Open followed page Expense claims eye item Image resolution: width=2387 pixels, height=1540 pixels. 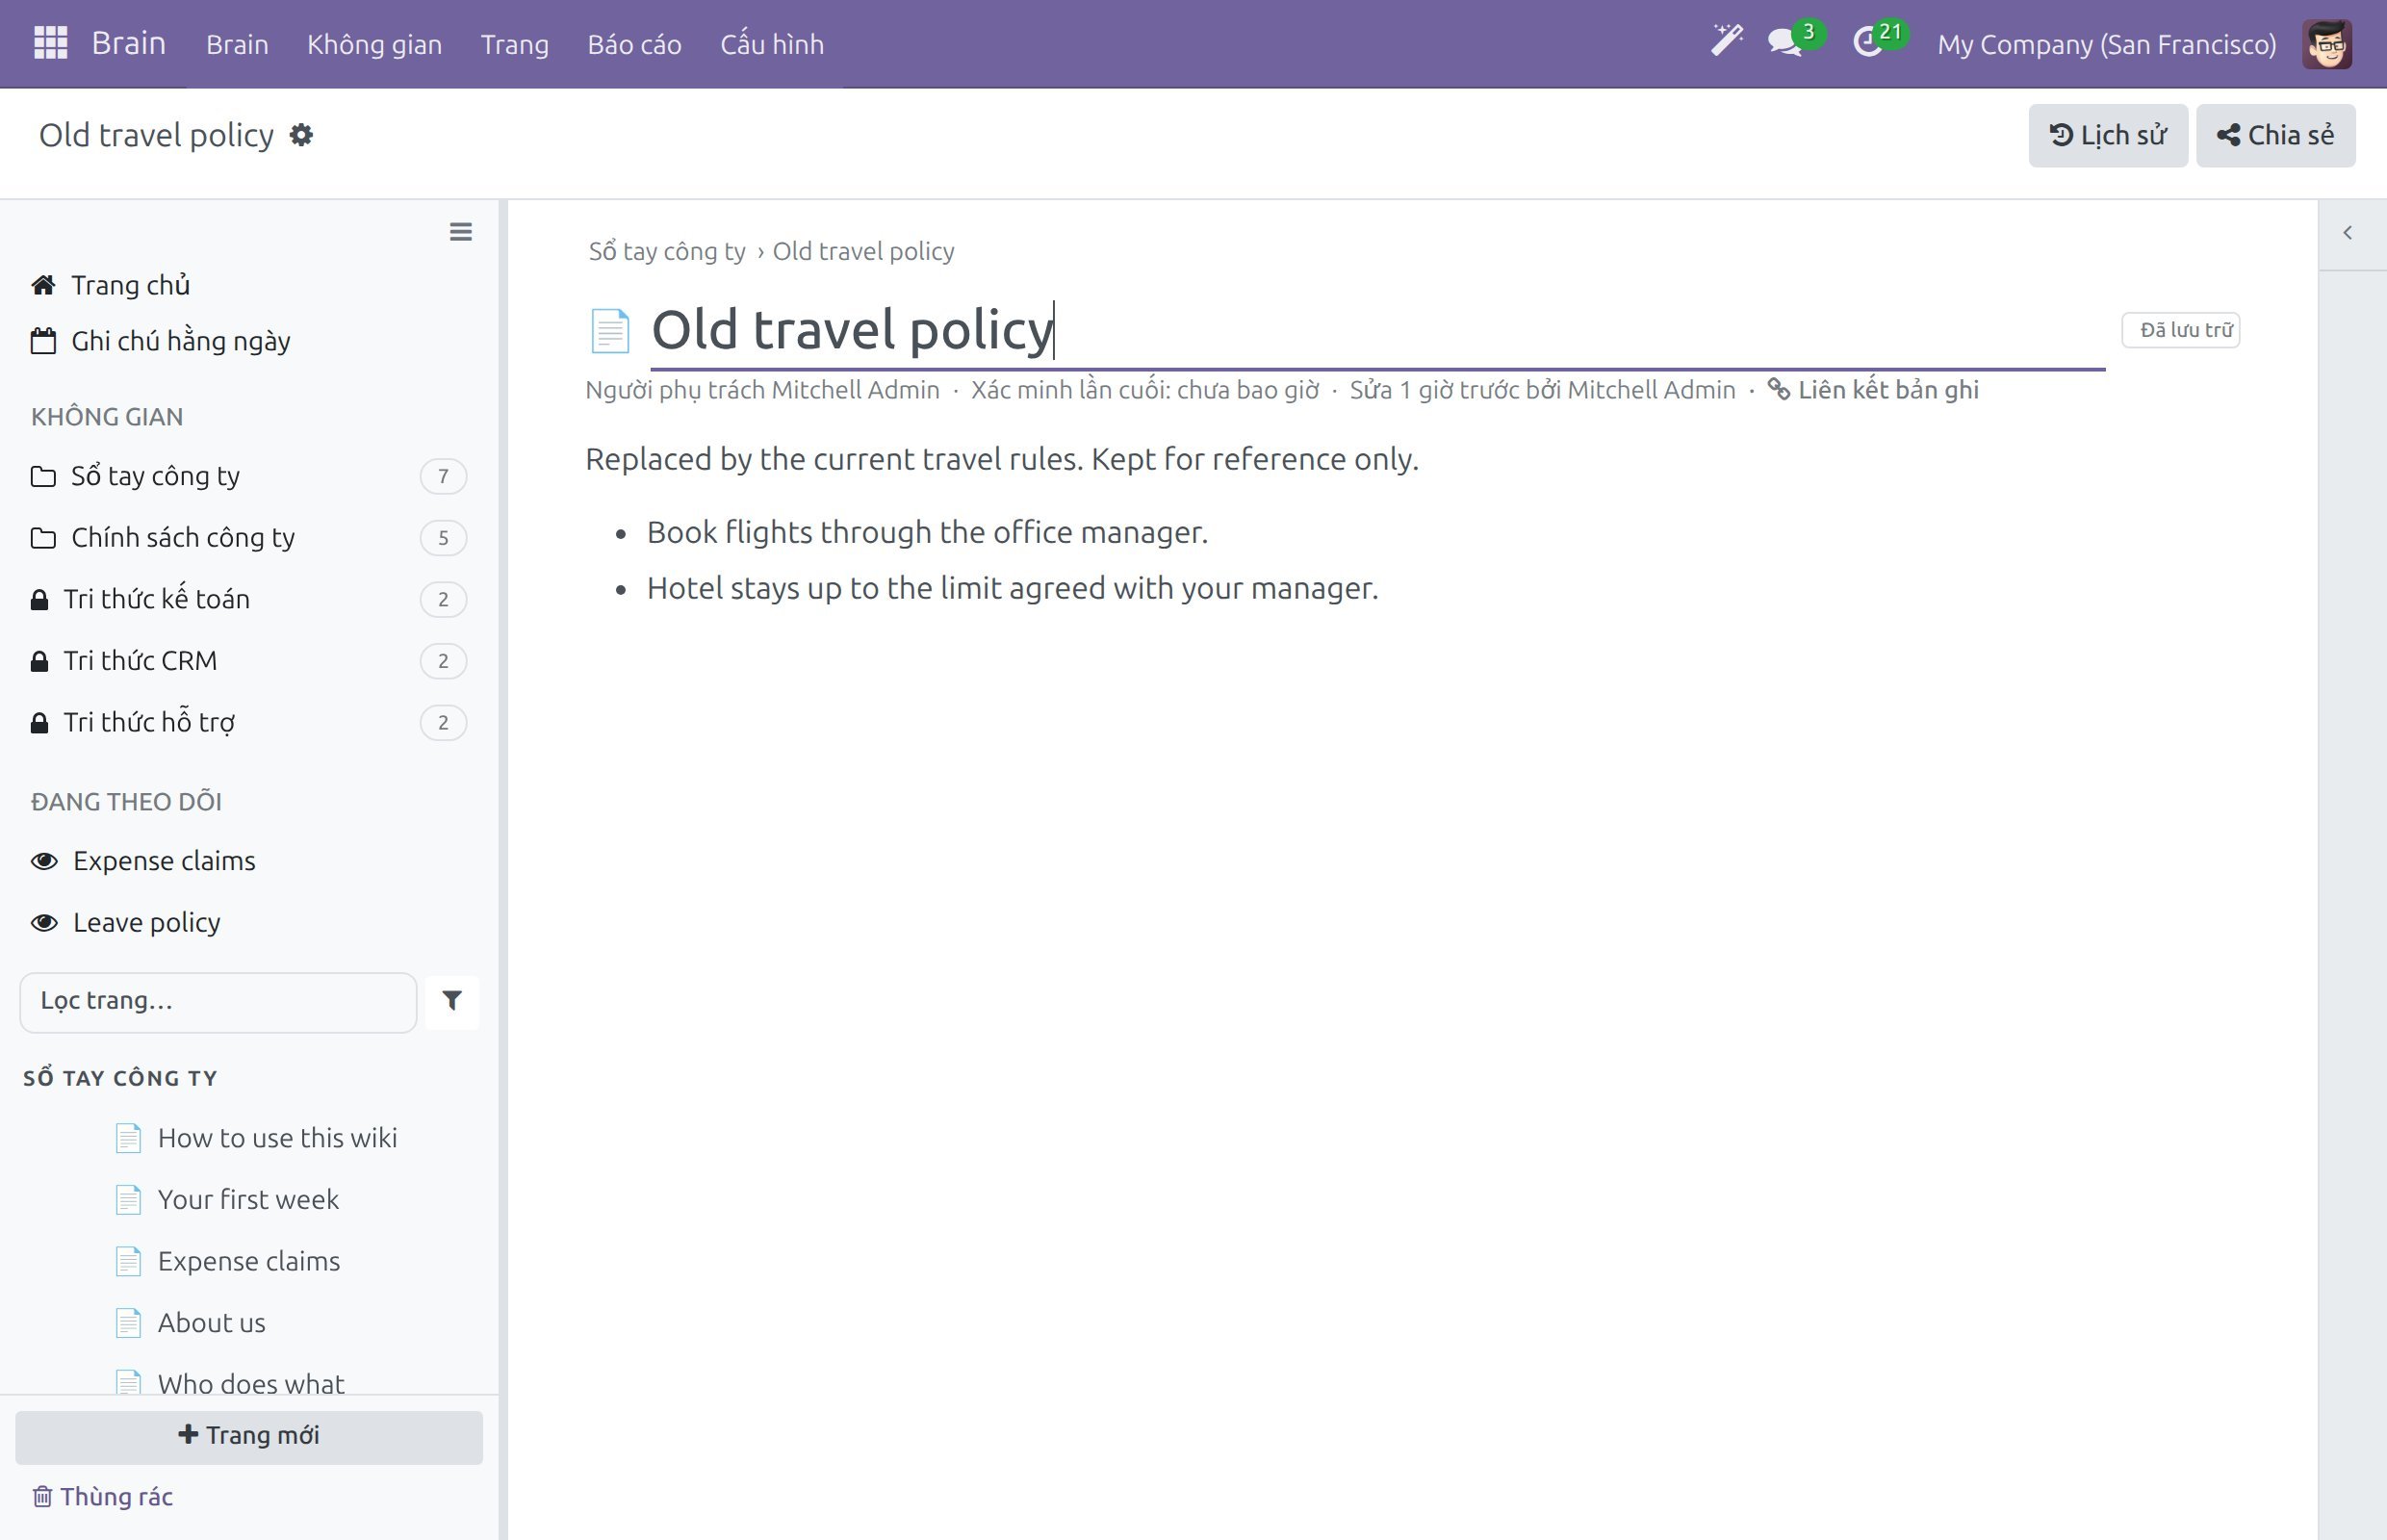[143, 861]
